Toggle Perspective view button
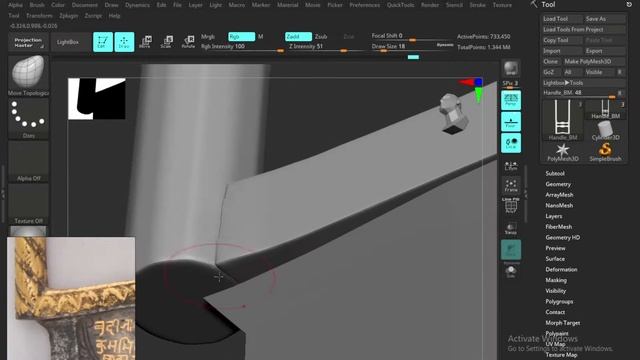Screen dimensions: 640x360 (511, 100)
